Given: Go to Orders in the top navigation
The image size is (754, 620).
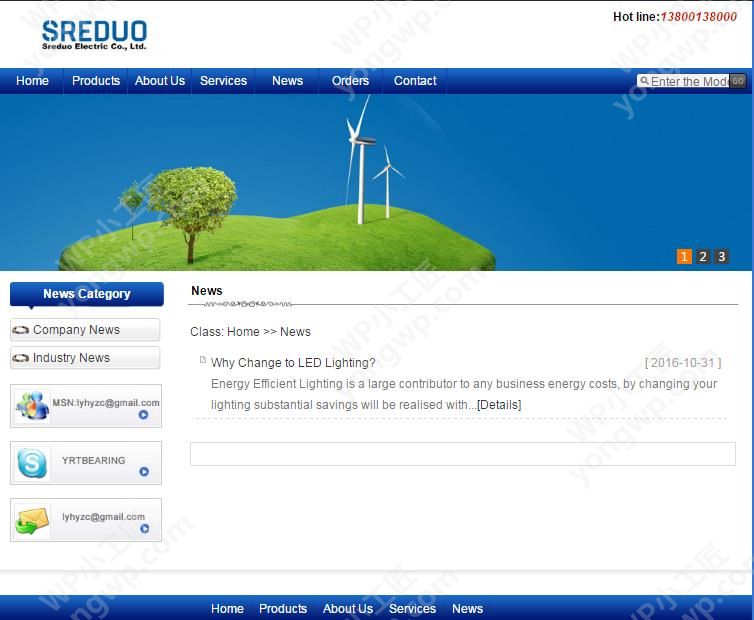Looking at the screenshot, I should pos(350,81).
